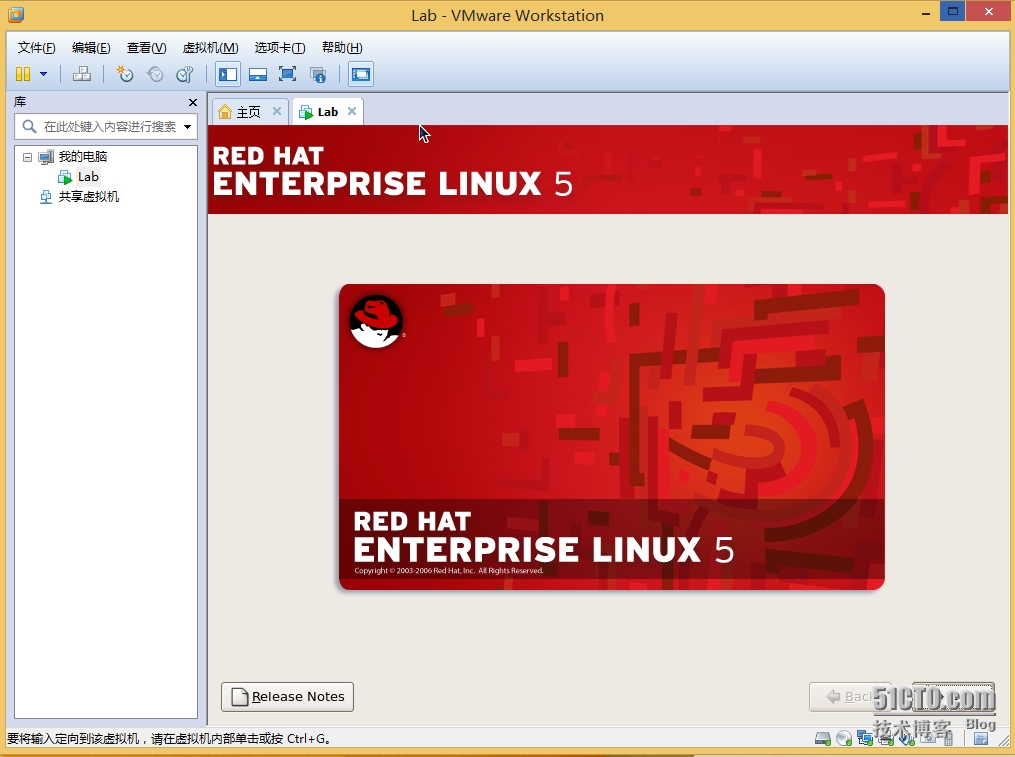
Task: Open the 文件(F) menu
Action: 36,47
